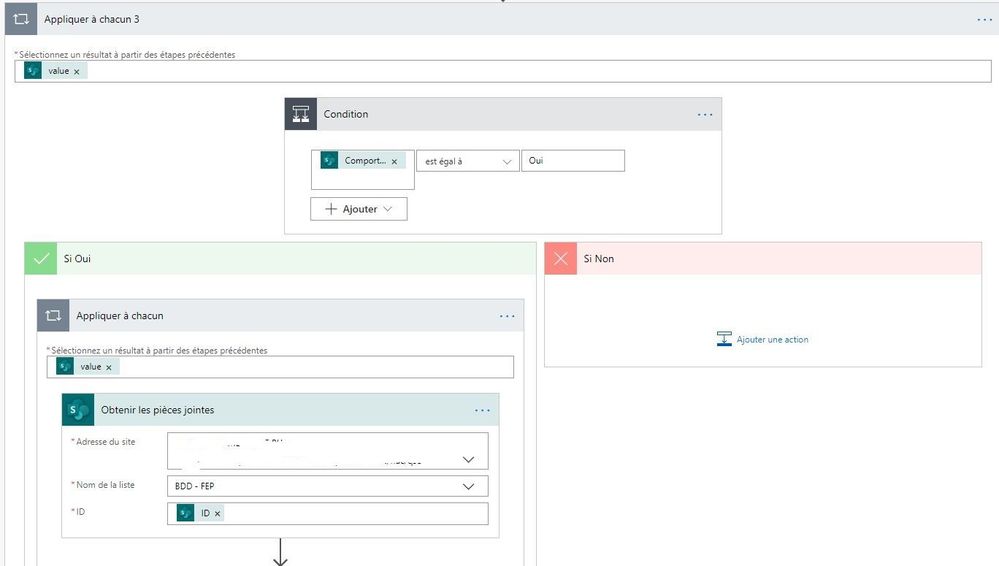Click the SharePoint icon on the Comport... token
Image resolution: width=999 pixels, height=566 pixels.
(x=329, y=161)
